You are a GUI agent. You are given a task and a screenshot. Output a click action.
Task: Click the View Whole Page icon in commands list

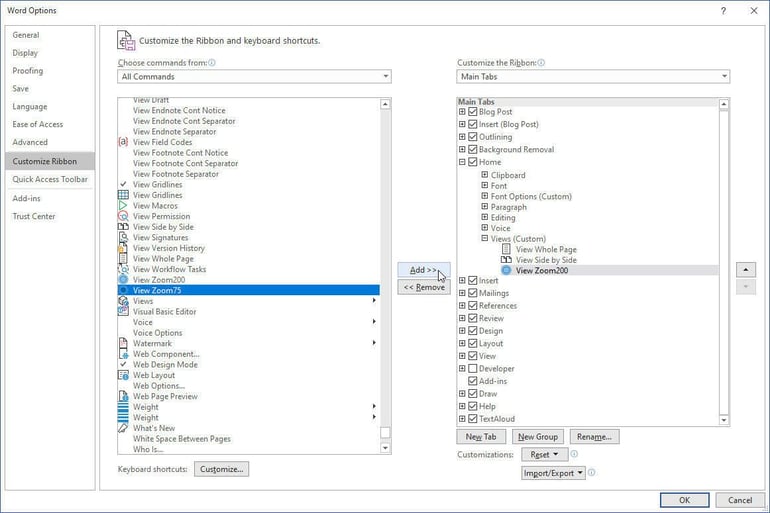click(123, 259)
